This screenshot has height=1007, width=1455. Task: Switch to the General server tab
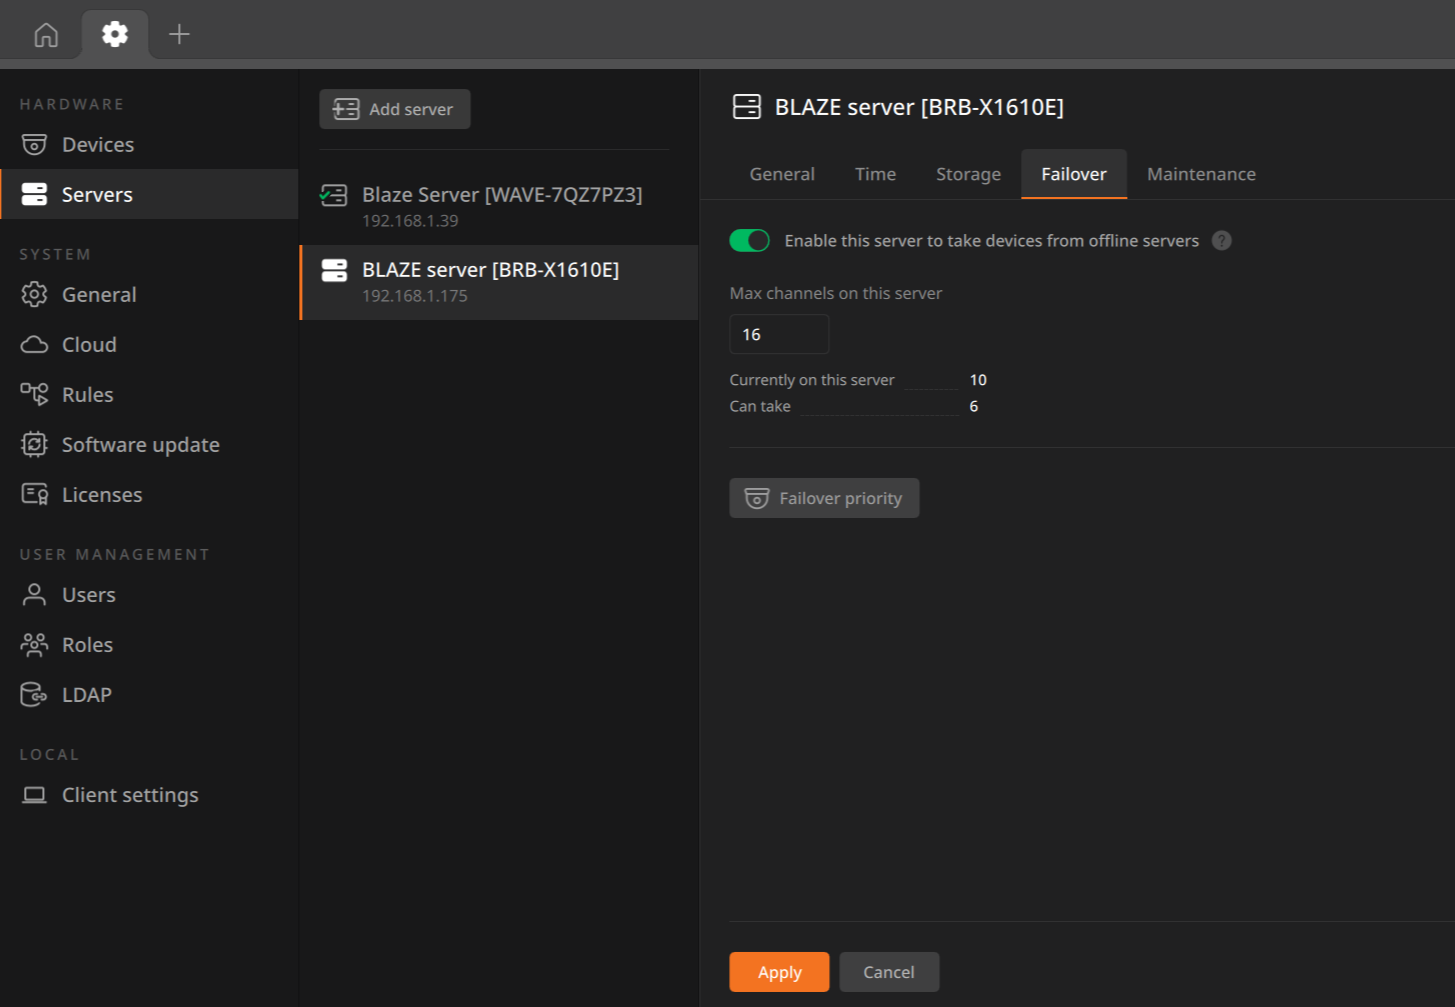[782, 174]
